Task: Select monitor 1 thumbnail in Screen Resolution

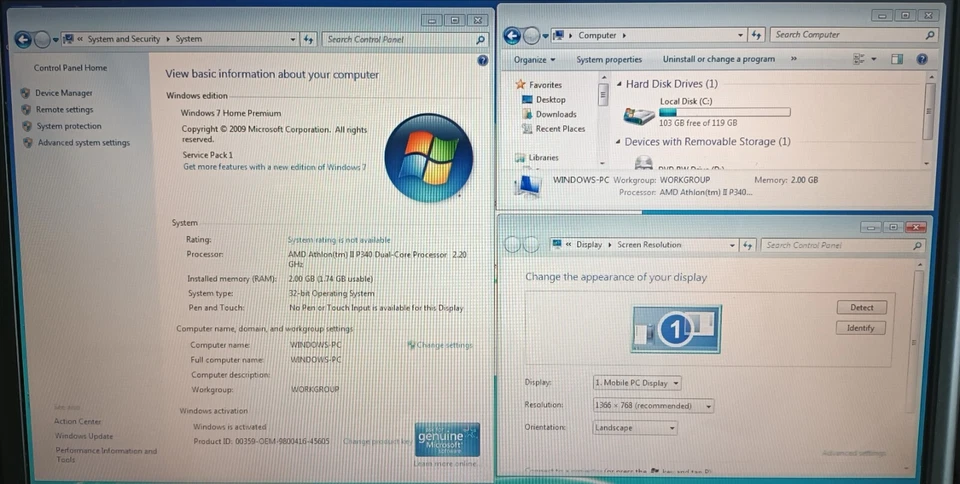Action: click(676, 329)
